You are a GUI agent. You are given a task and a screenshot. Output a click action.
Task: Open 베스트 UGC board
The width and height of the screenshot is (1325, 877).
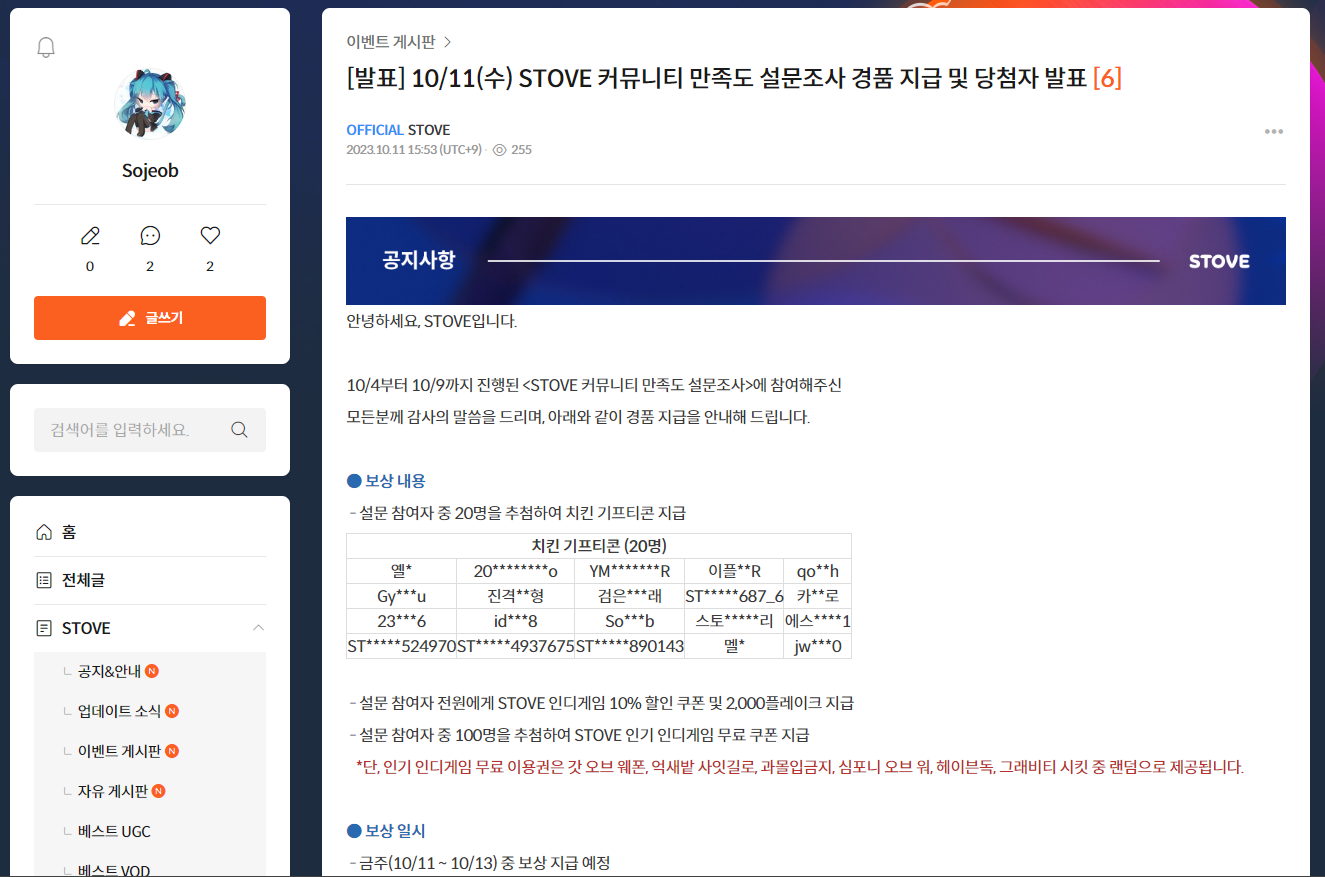pyautogui.click(x=114, y=831)
